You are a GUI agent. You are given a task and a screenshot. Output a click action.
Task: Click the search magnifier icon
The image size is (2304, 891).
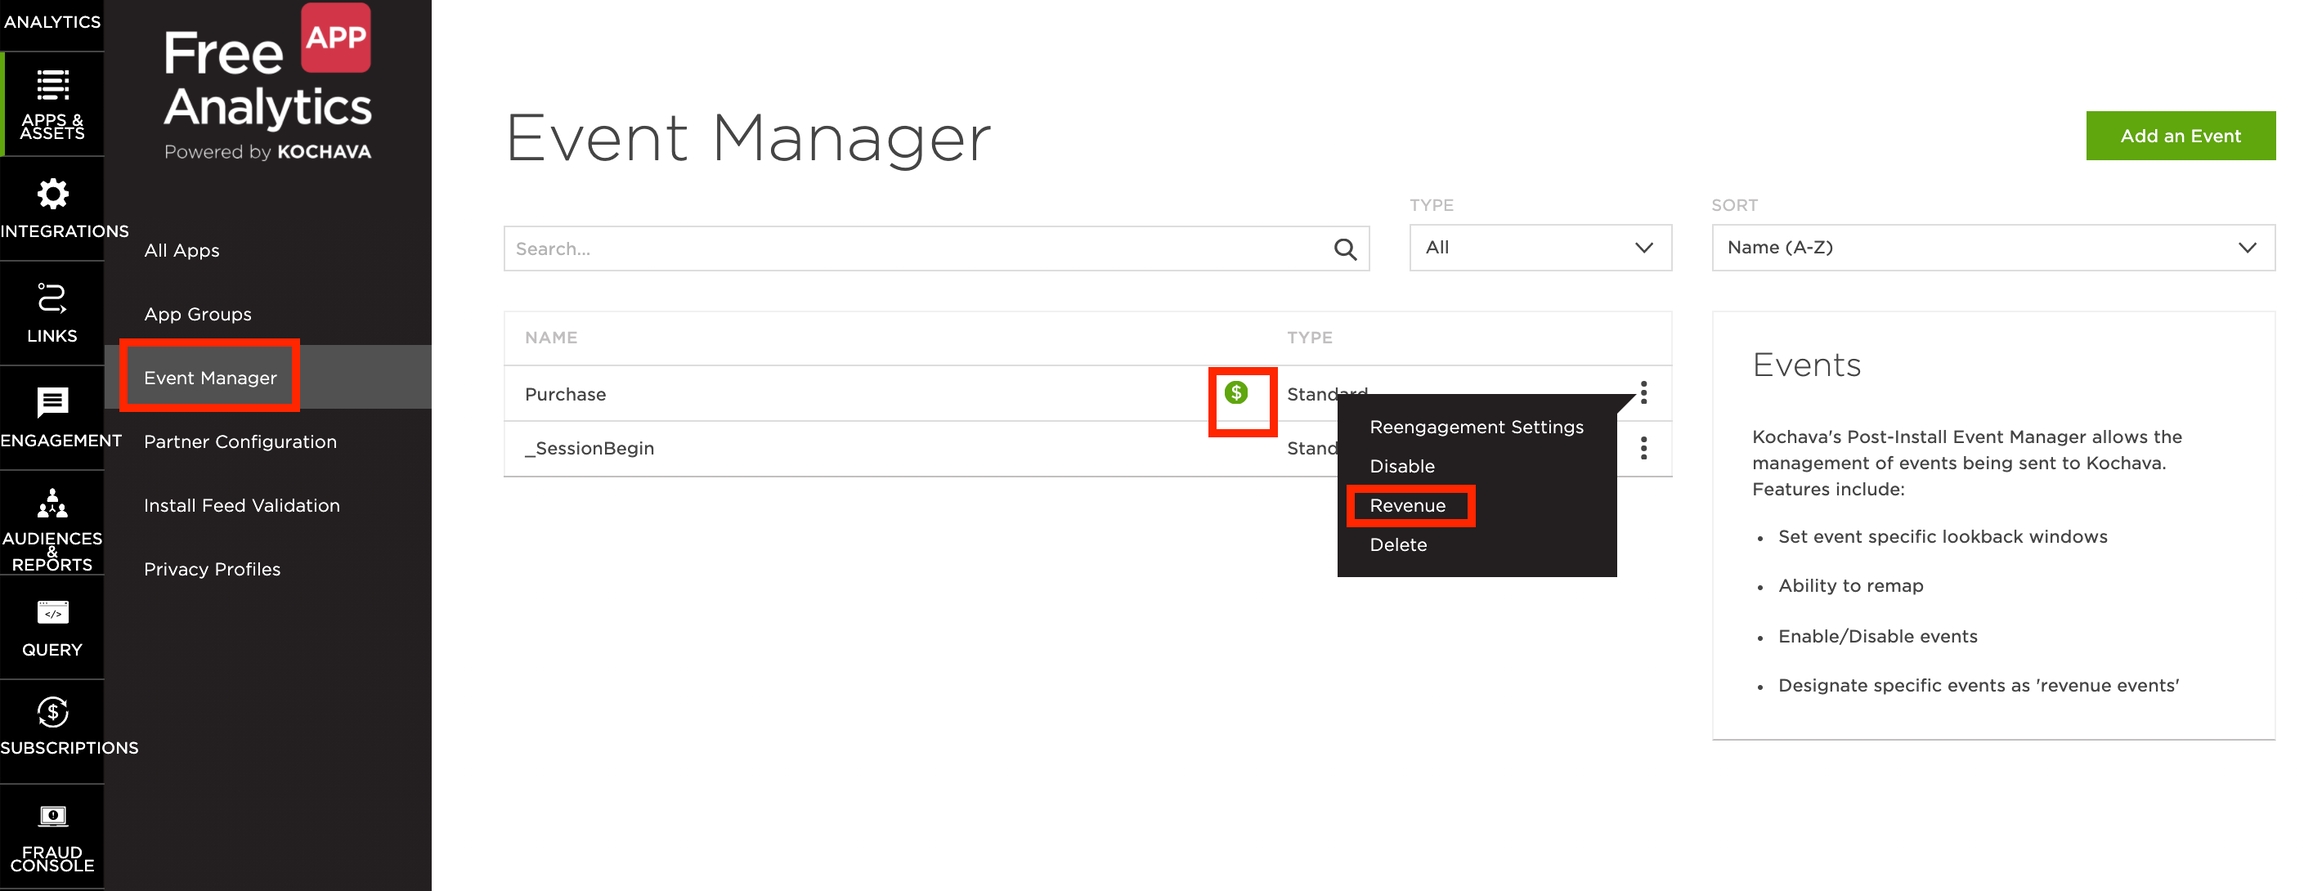pos(1345,249)
